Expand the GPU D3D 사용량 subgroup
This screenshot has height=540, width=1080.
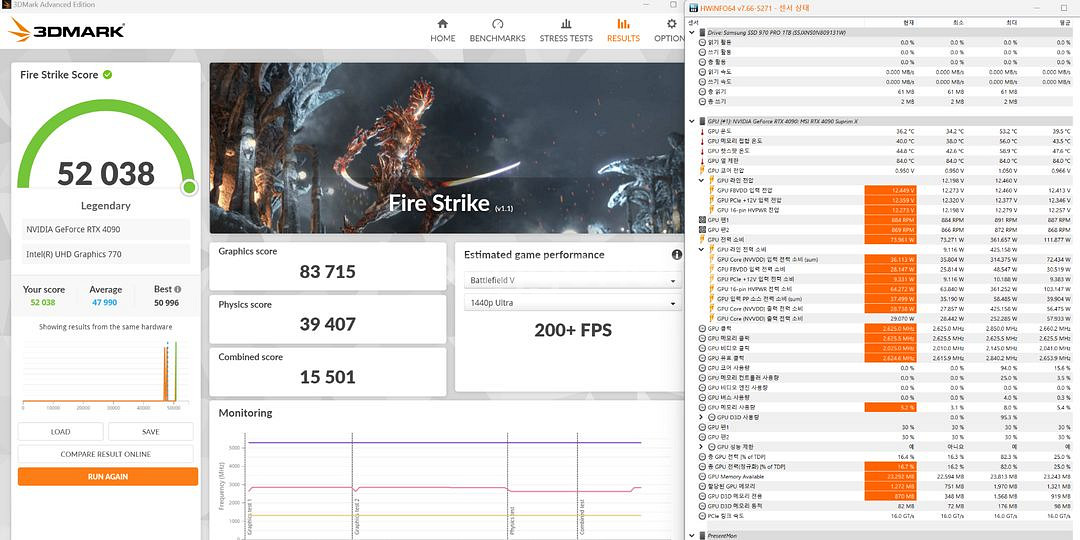tap(702, 417)
